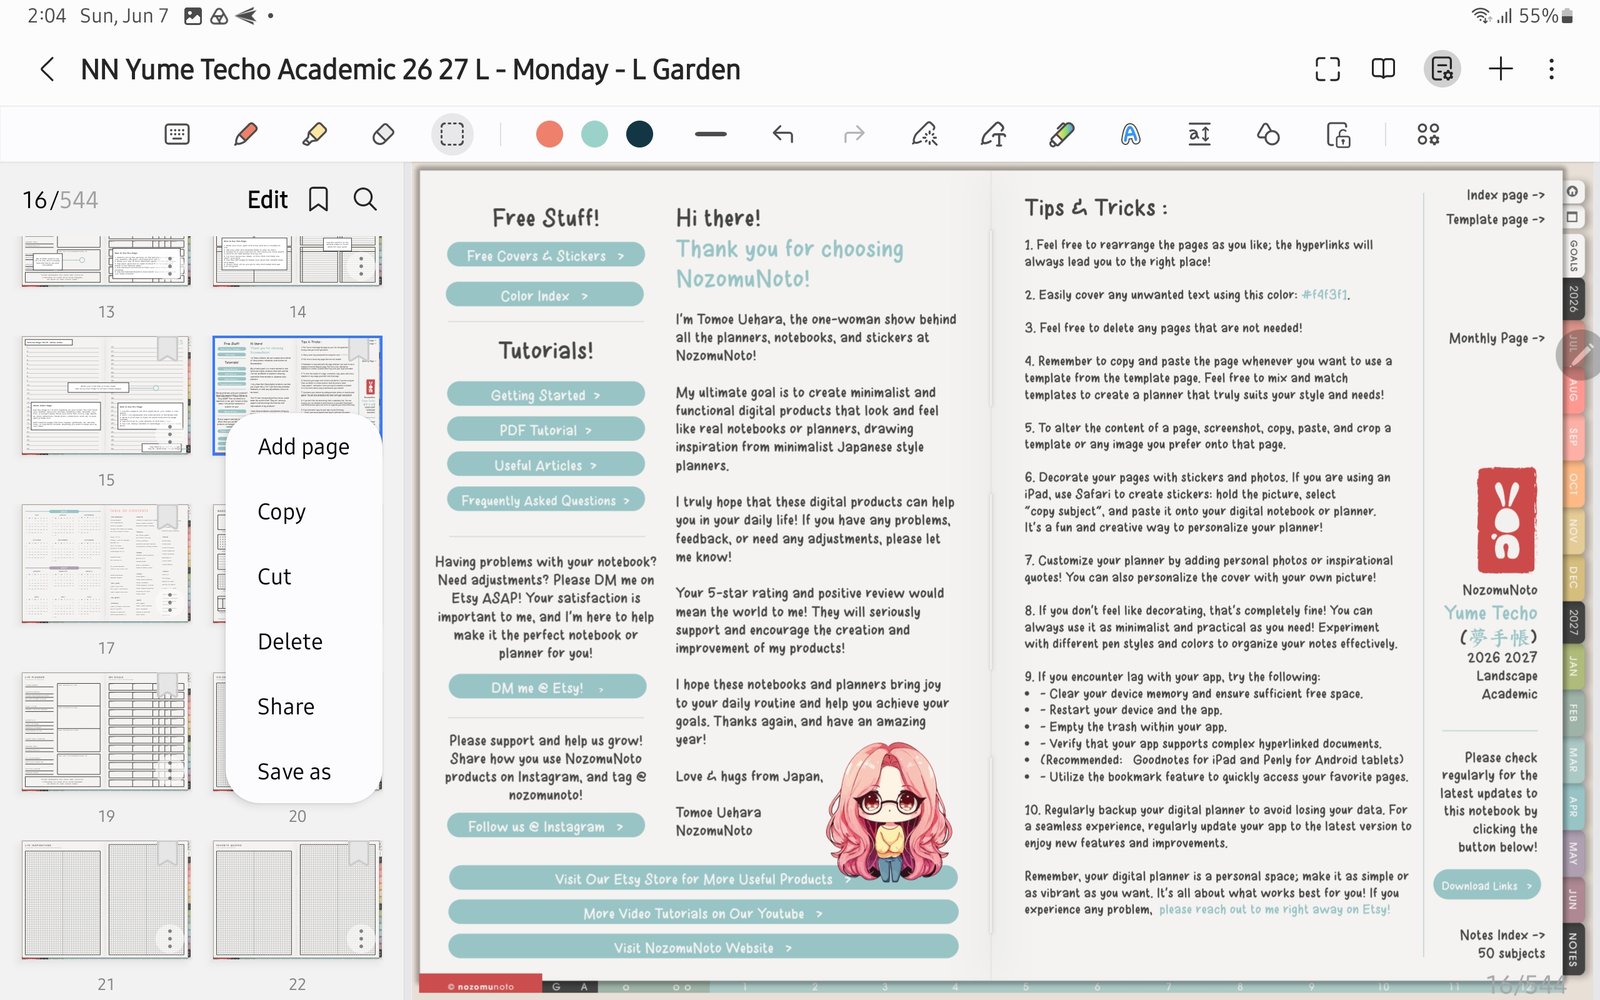The width and height of the screenshot is (1600, 1000).
Task: Tap Edit in the page list
Action: [x=267, y=200]
